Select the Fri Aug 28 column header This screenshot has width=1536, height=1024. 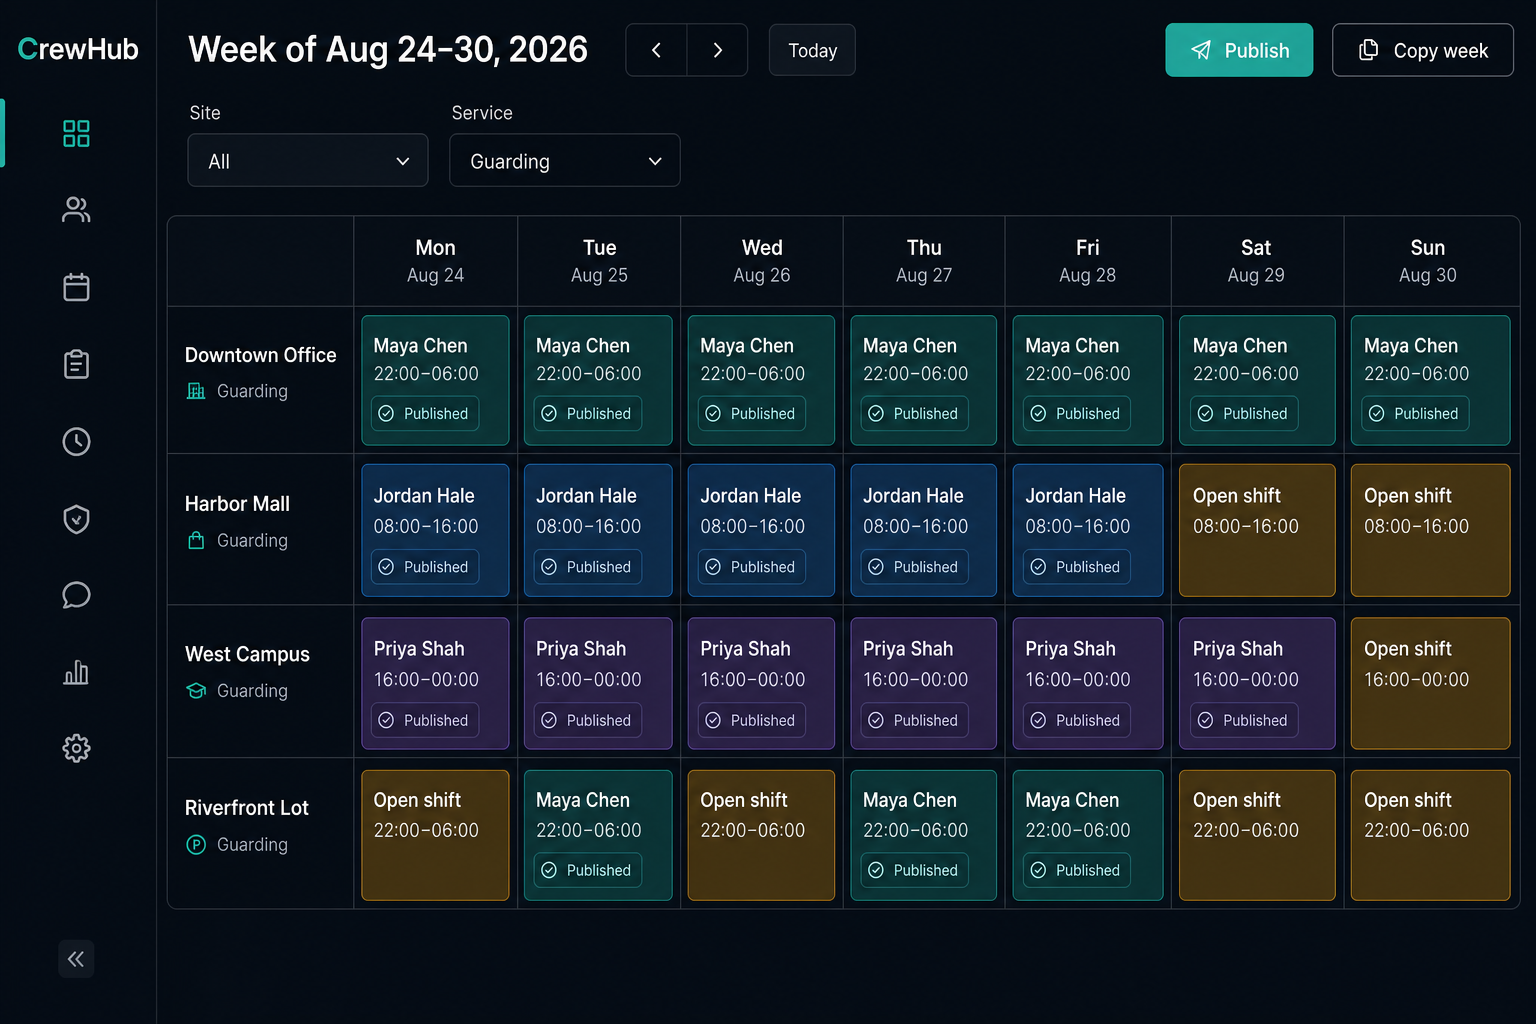click(x=1087, y=261)
